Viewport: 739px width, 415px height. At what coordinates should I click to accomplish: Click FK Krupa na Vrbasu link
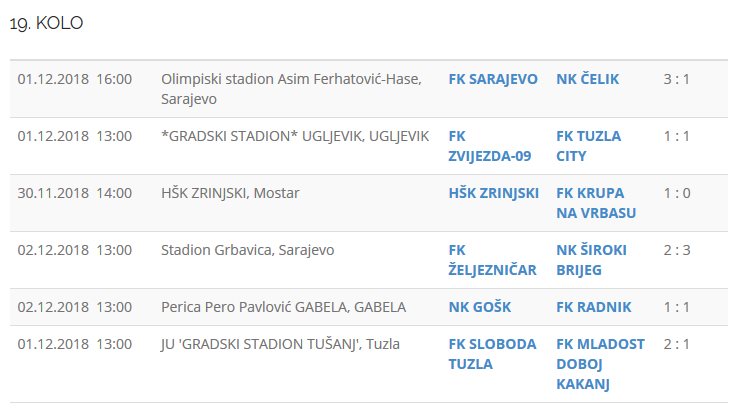click(x=596, y=203)
